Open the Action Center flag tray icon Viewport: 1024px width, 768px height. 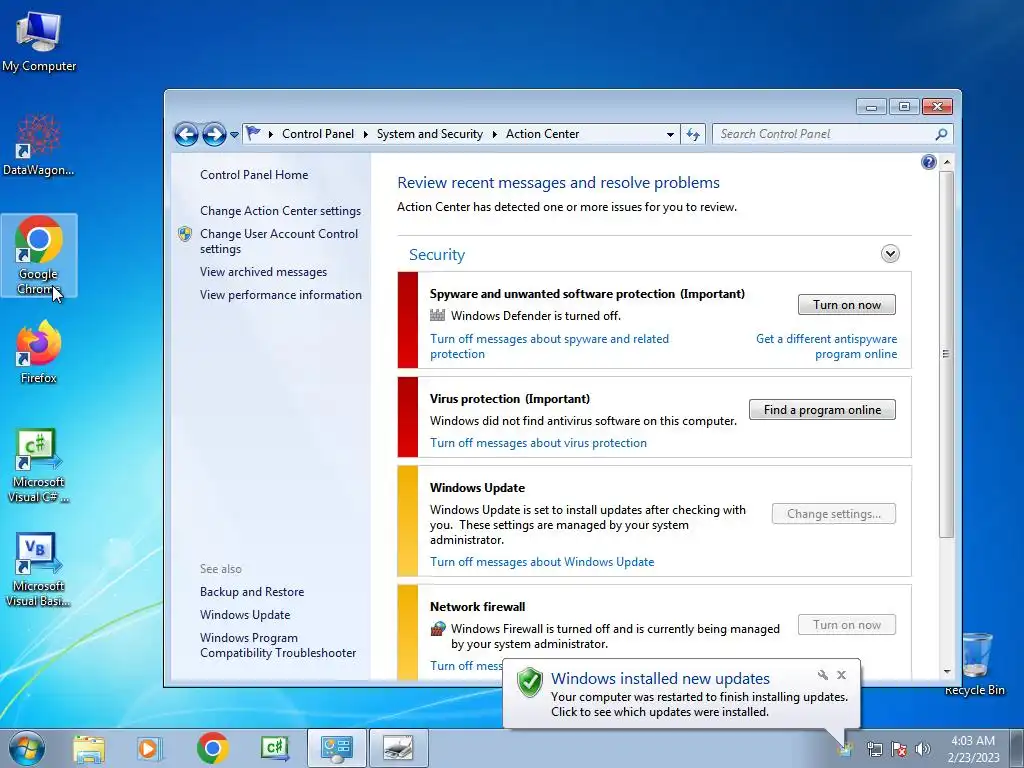coord(899,749)
